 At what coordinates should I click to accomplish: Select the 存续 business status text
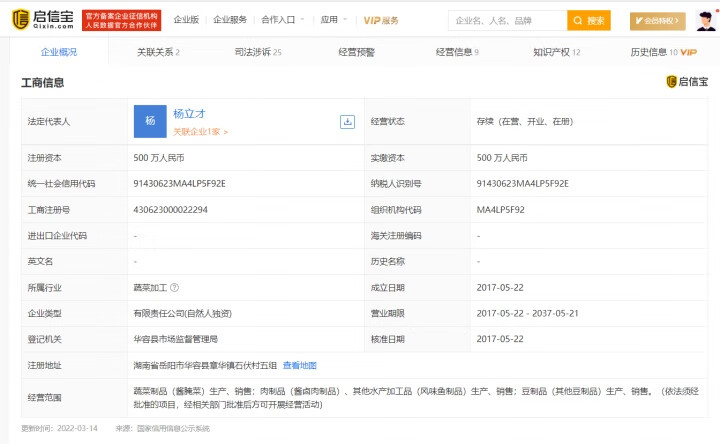(x=525, y=122)
